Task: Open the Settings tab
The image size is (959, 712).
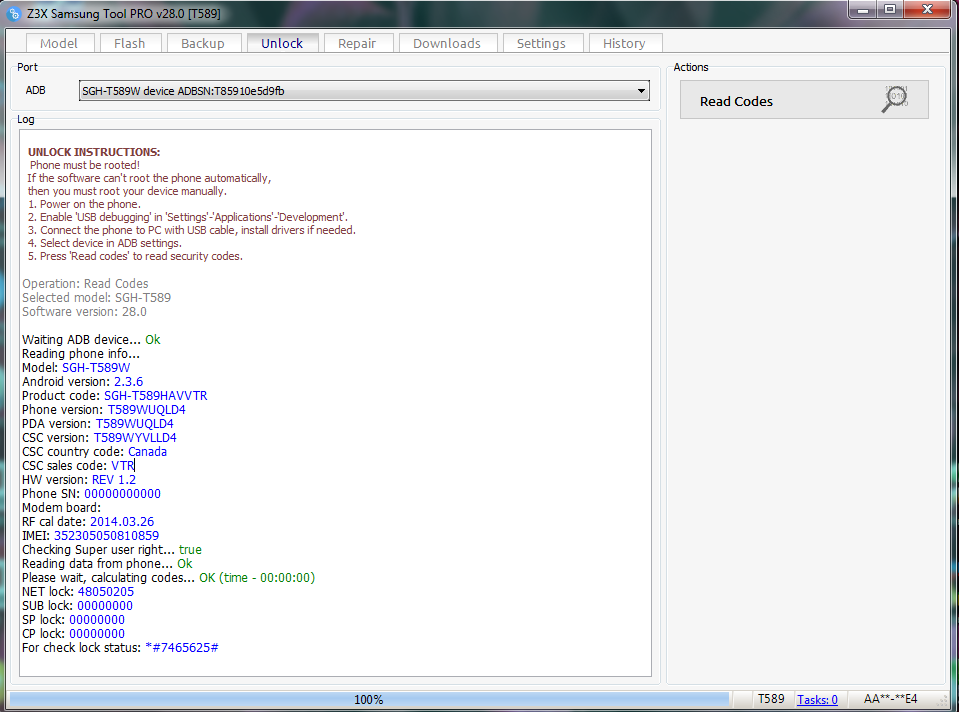Action: click(x=541, y=43)
